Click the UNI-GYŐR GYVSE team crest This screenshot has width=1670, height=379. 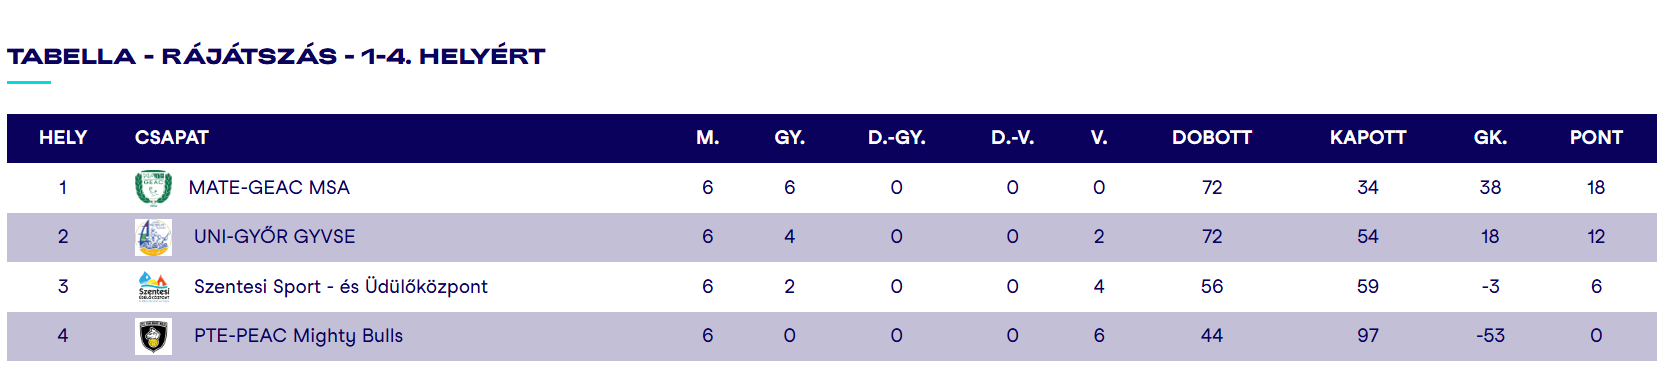pos(153,237)
